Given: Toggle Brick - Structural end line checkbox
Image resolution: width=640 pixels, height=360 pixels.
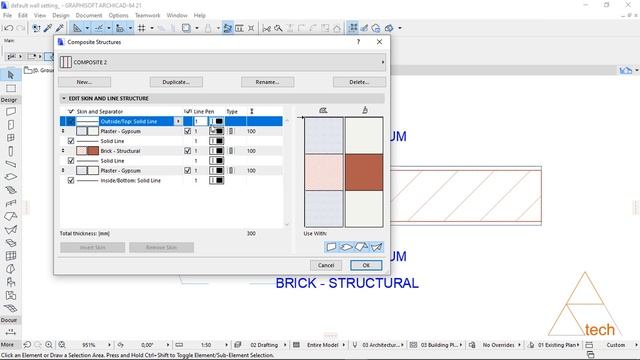Looking at the screenshot, I should (x=187, y=151).
